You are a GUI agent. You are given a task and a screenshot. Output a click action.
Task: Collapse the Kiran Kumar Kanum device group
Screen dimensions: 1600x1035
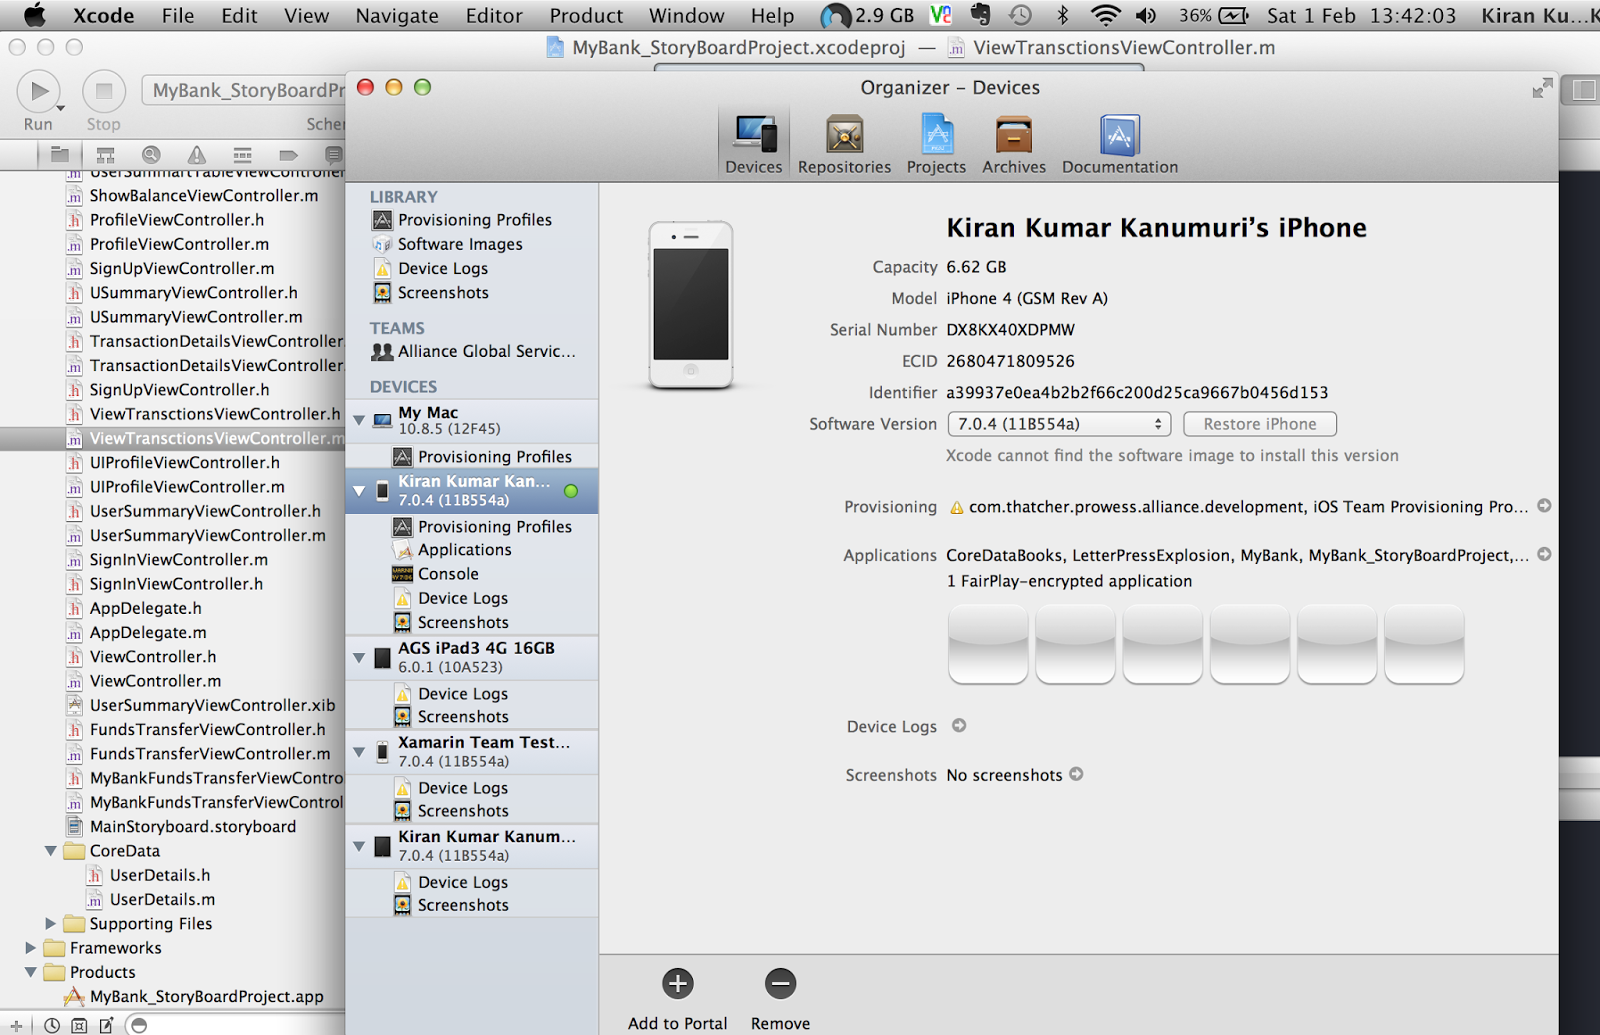(x=359, y=846)
